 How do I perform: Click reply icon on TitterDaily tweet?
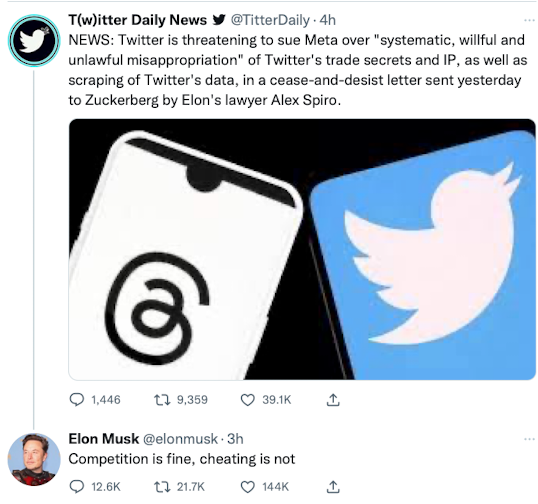click(x=77, y=400)
